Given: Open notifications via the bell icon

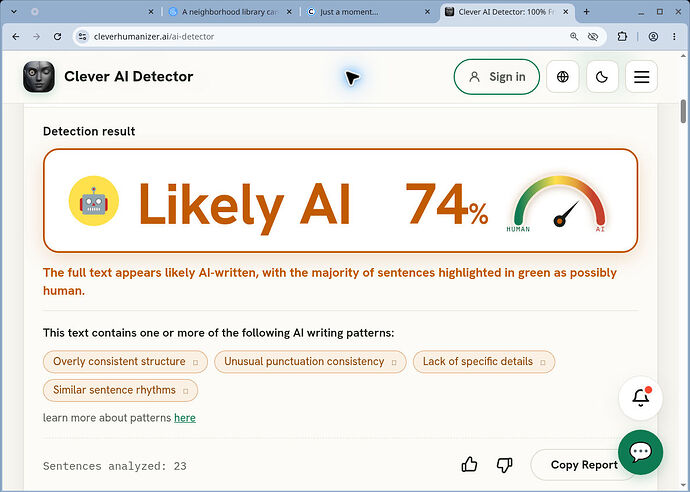Looking at the screenshot, I should click(x=641, y=397).
